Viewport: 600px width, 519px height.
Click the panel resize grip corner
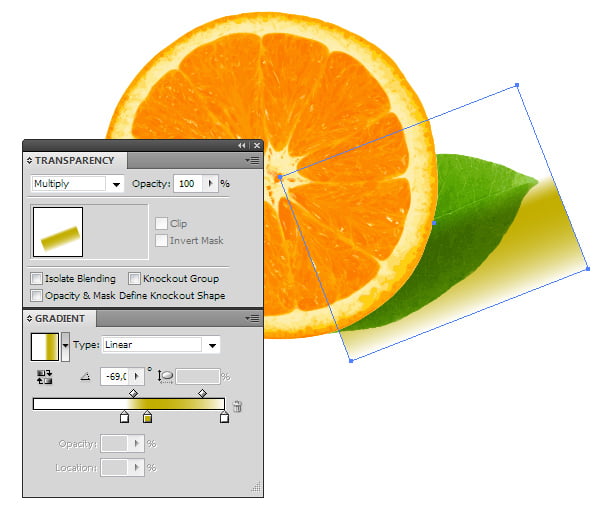pos(256,486)
